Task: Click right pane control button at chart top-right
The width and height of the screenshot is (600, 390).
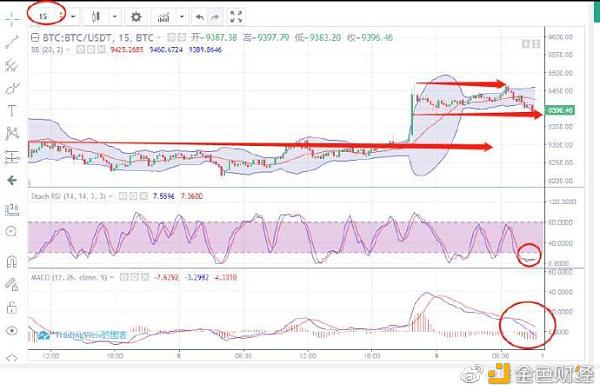Action: pyautogui.click(x=536, y=44)
